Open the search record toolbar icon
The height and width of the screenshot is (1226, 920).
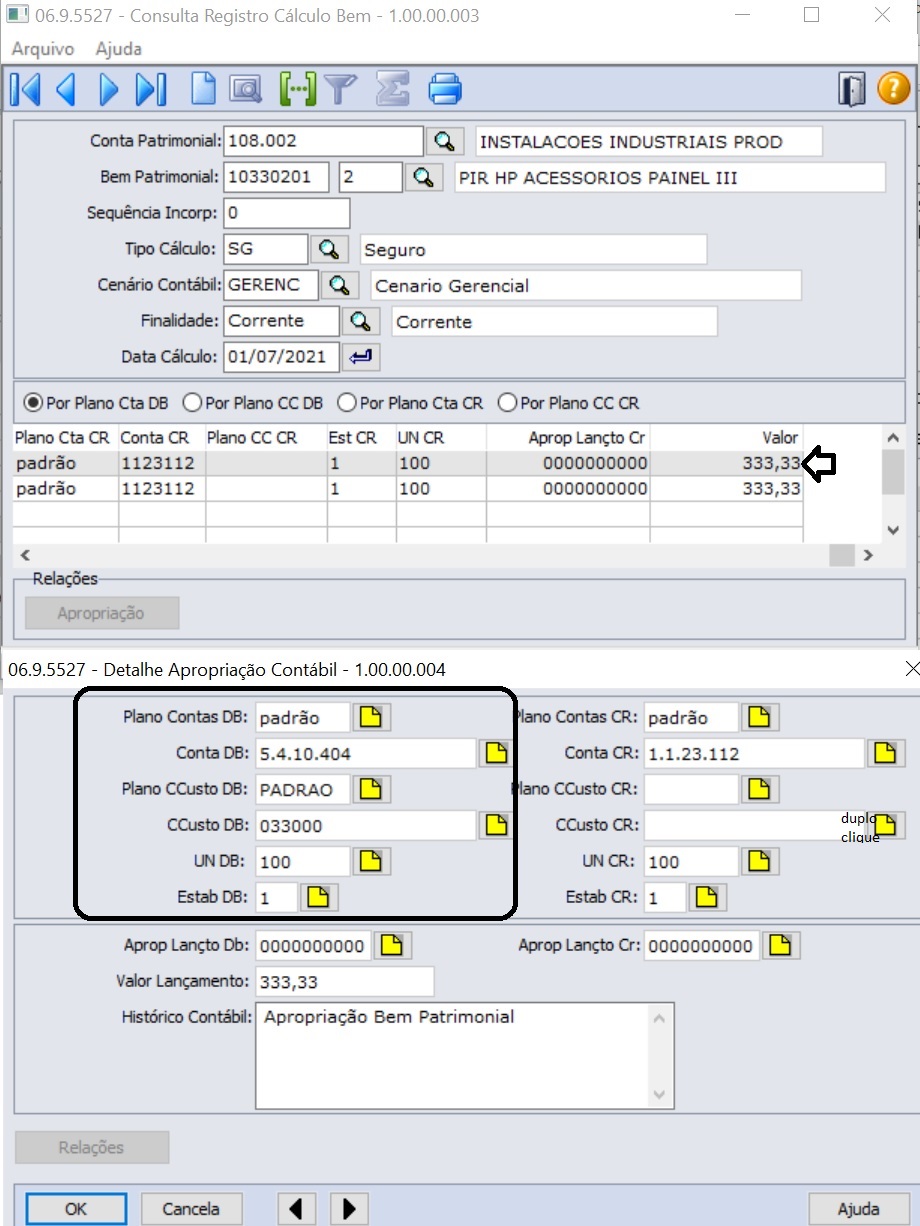click(246, 90)
